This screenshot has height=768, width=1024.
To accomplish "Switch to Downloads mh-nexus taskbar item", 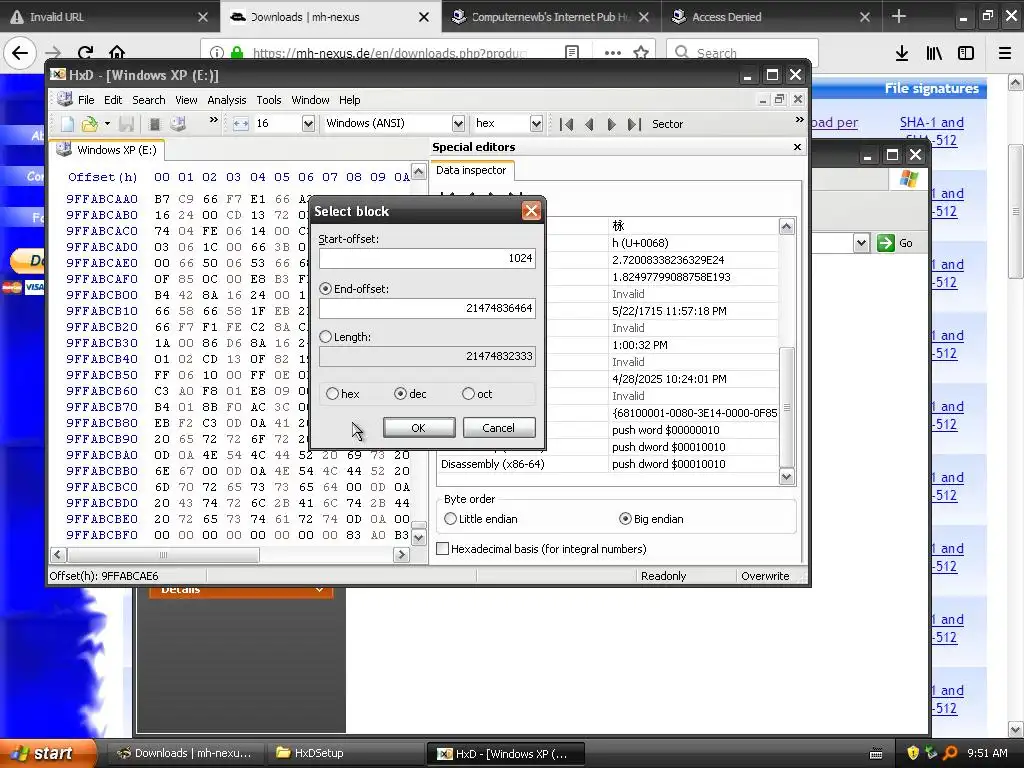I will pyautogui.click(x=185, y=753).
